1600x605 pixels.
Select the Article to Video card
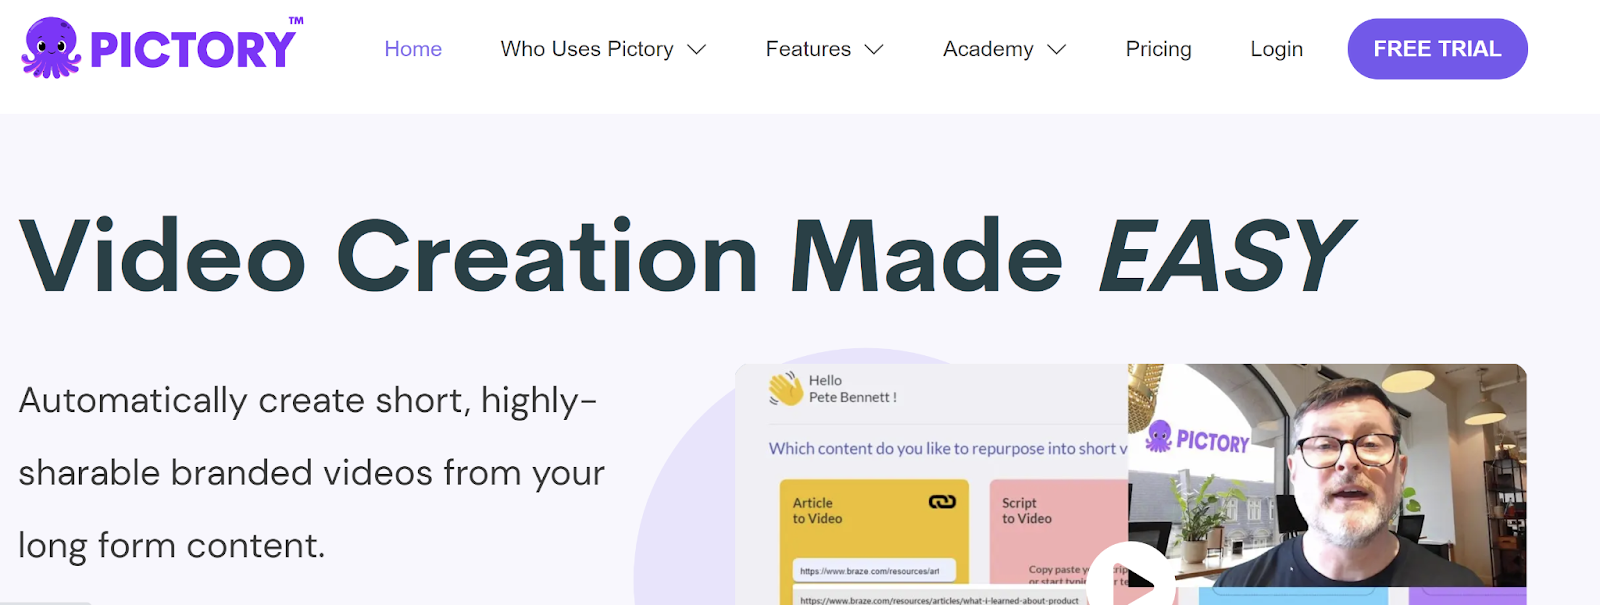click(x=874, y=540)
